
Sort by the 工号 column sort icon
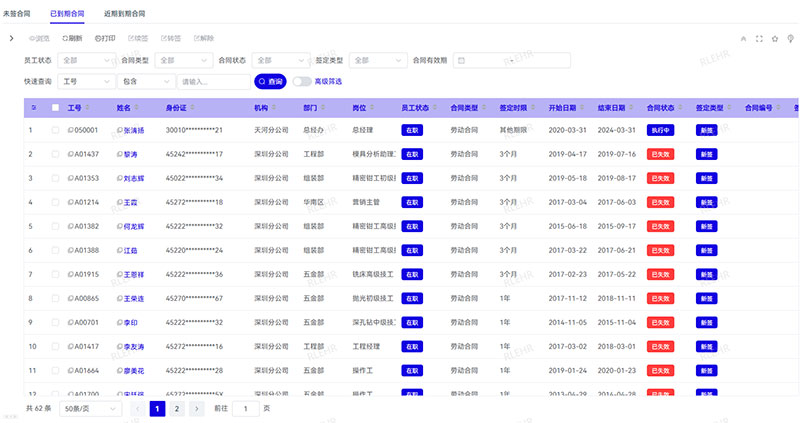(87, 108)
